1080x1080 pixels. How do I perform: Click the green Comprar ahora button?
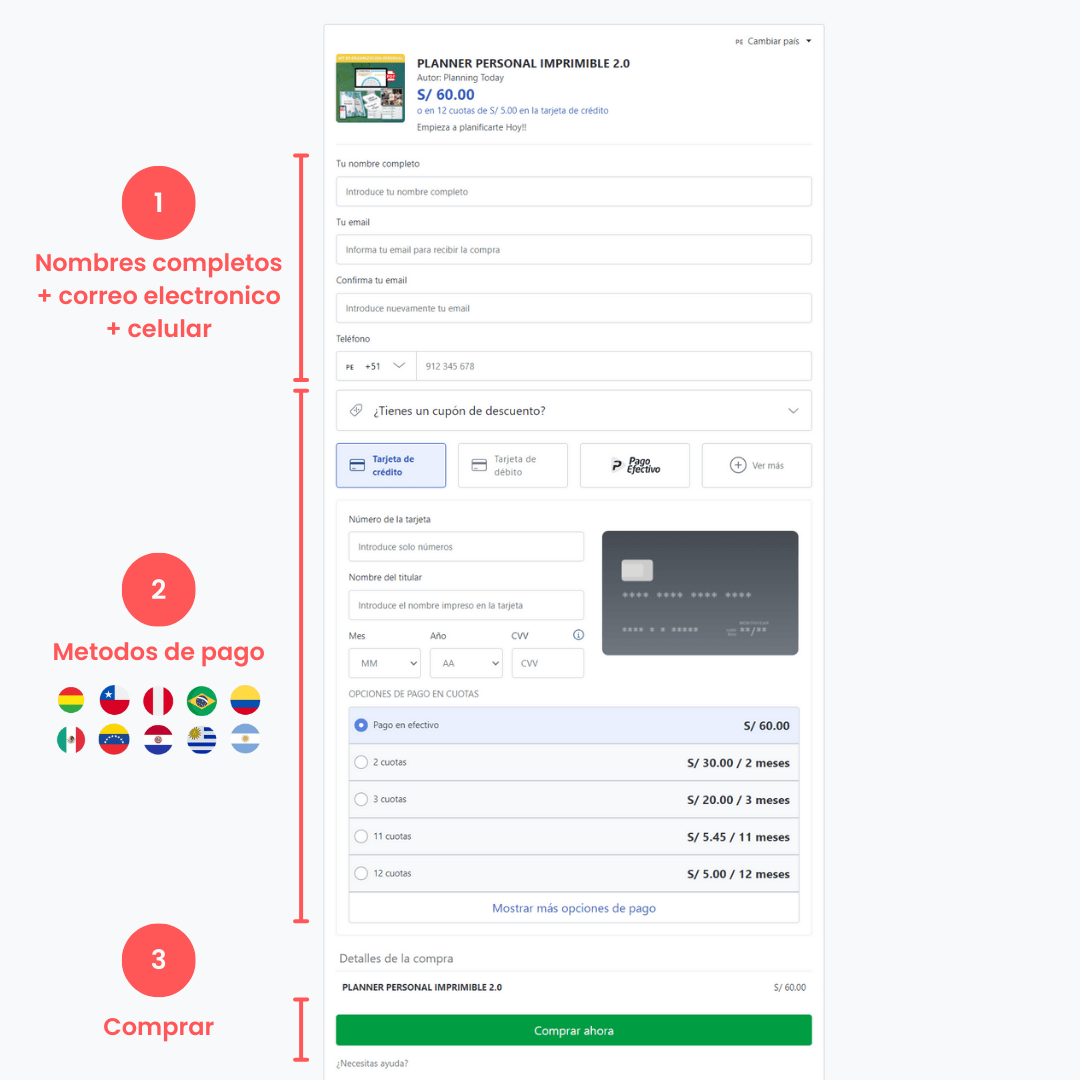(x=574, y=1030)
